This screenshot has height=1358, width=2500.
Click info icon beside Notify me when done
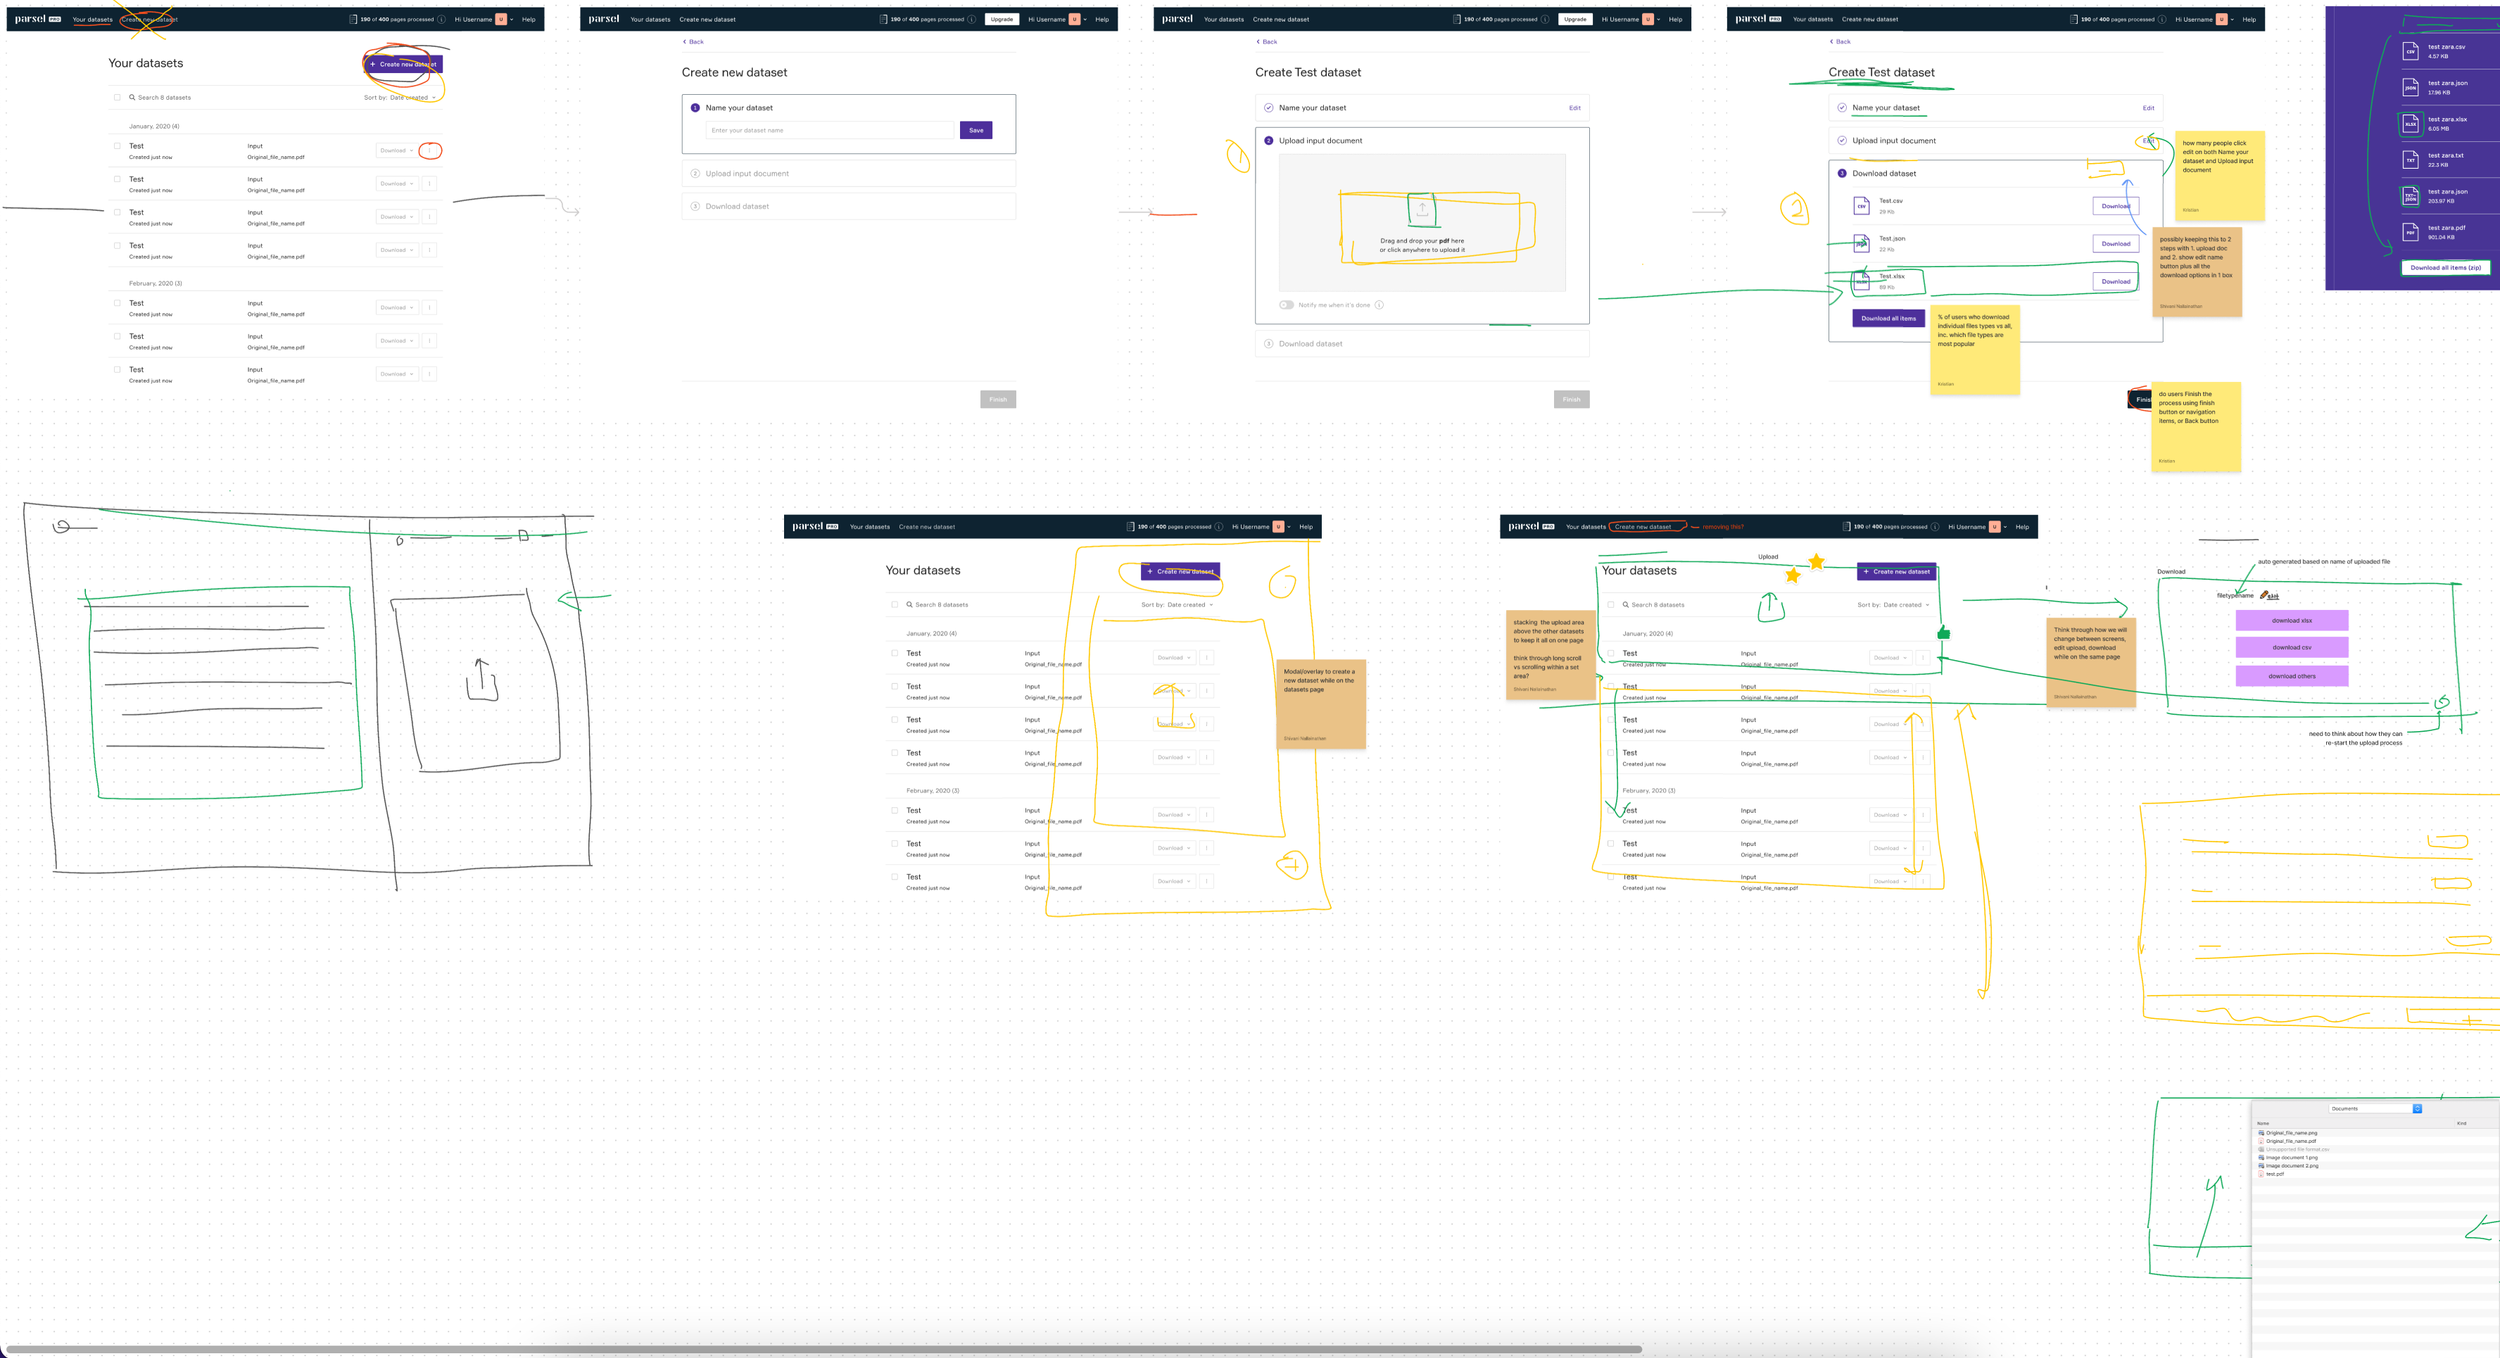[x=1379, y=305]
